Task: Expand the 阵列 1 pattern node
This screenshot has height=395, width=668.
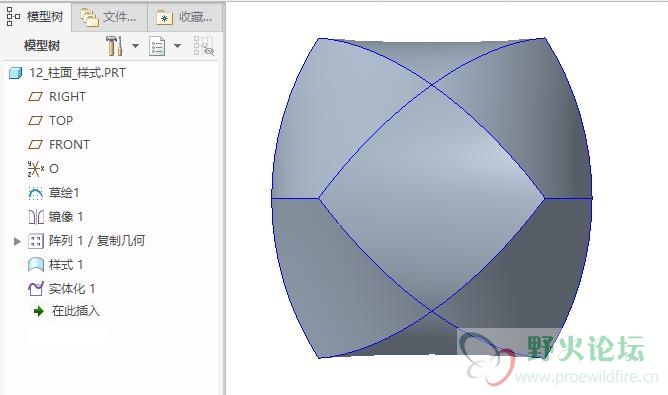Action: coord(17,241)
